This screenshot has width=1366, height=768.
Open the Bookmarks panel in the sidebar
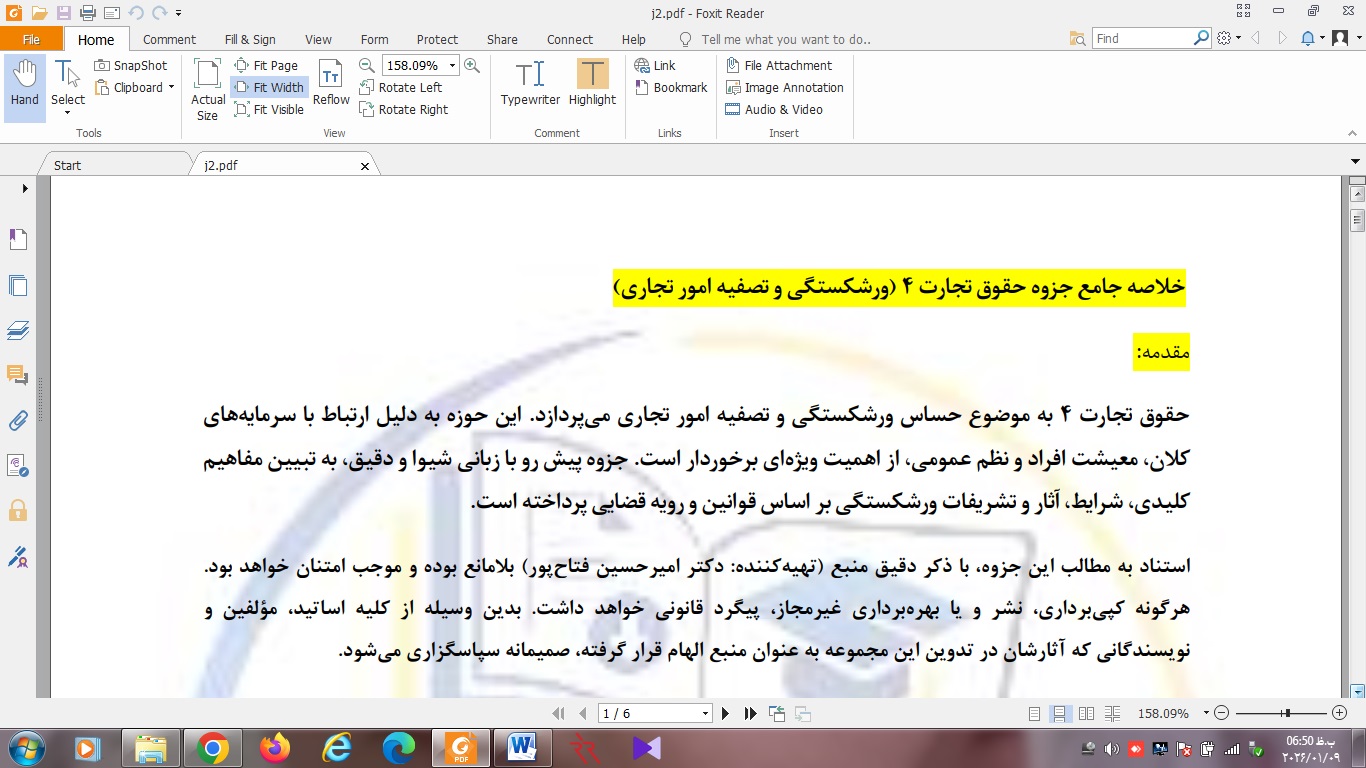coord(18,239)
